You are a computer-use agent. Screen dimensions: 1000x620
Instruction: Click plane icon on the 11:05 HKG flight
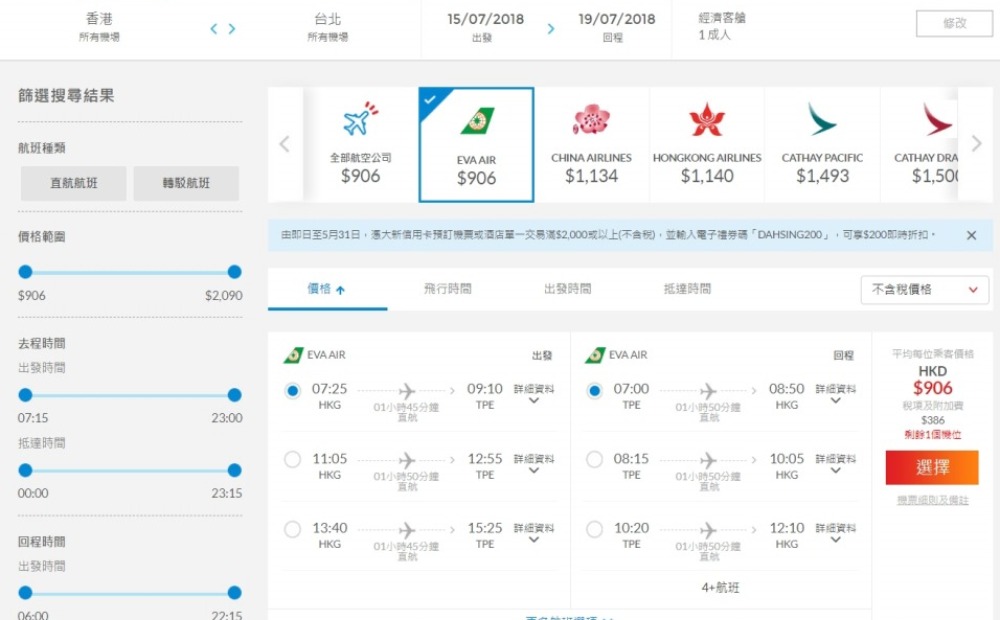tap(407, 460)
